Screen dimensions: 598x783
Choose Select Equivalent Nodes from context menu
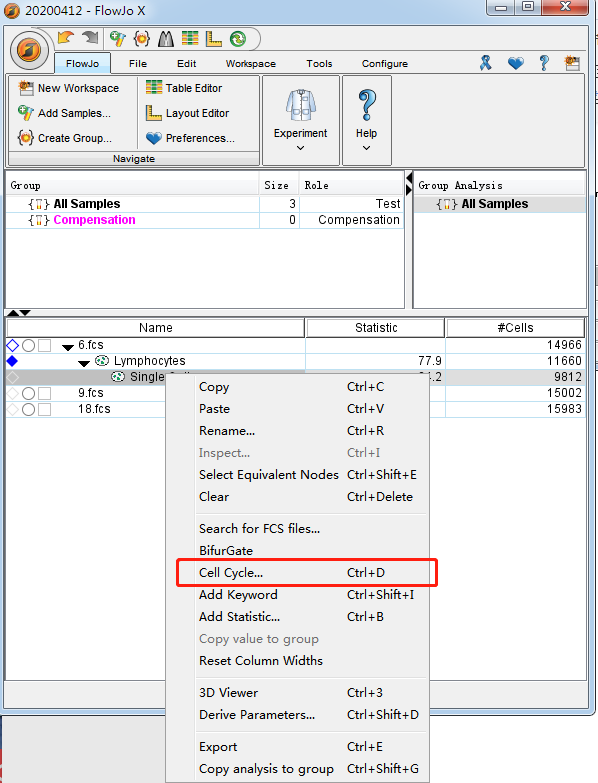pos(298,474)
